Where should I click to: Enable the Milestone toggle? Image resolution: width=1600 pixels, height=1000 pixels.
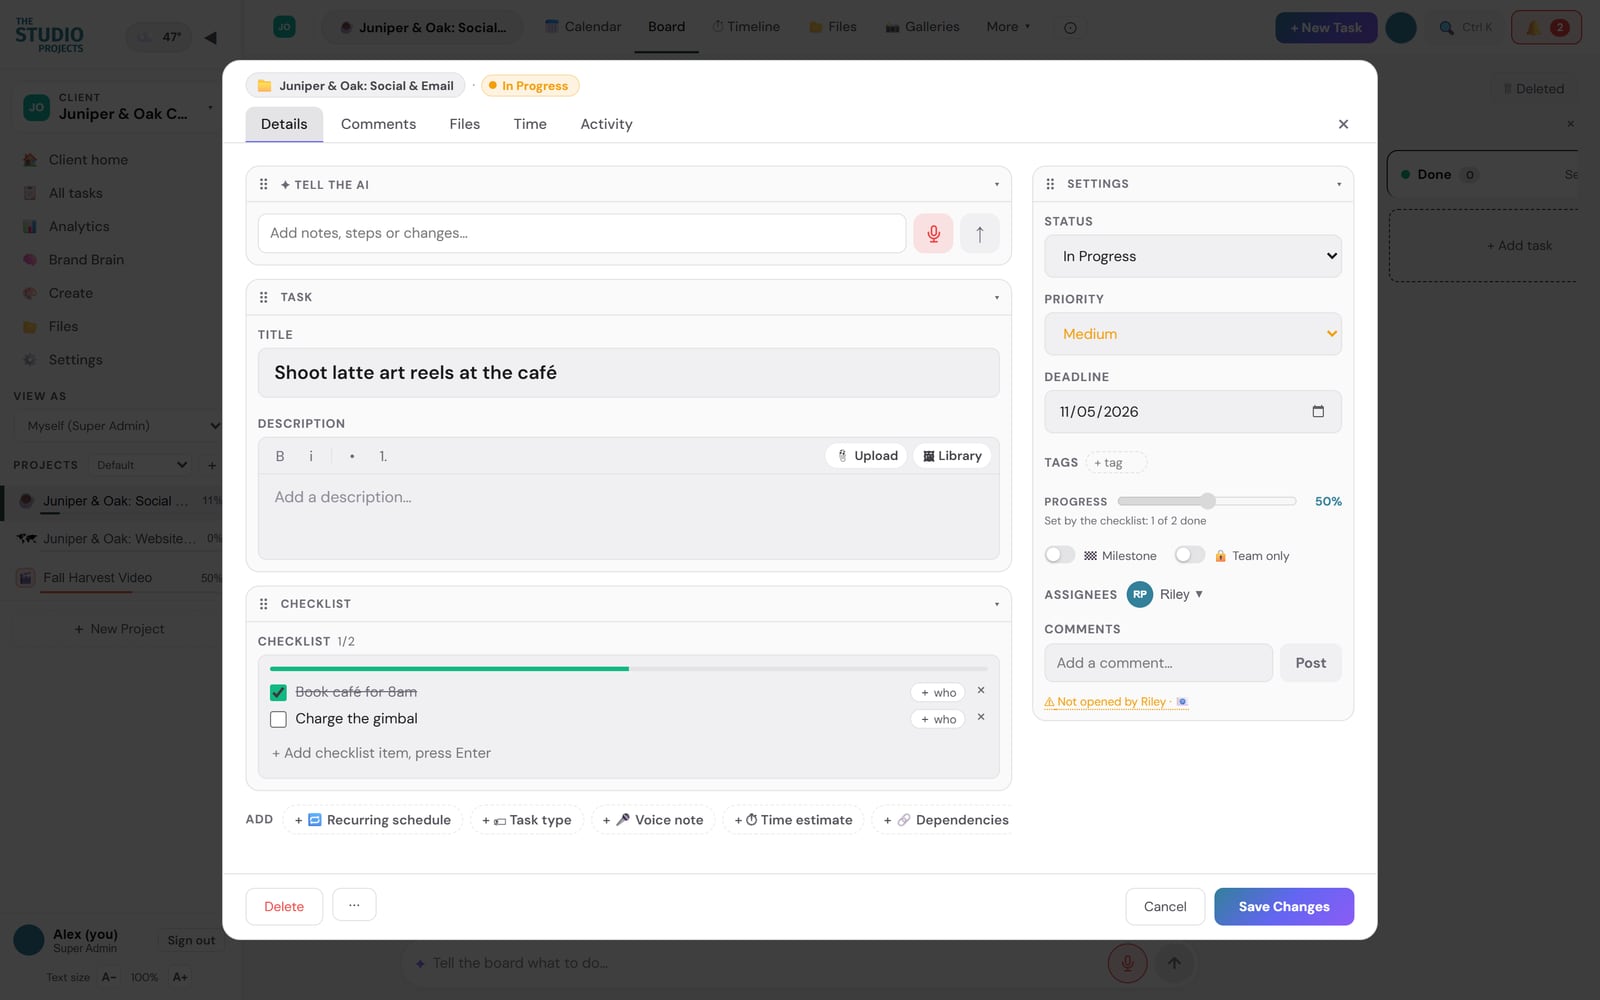(x=1059, y=555)
